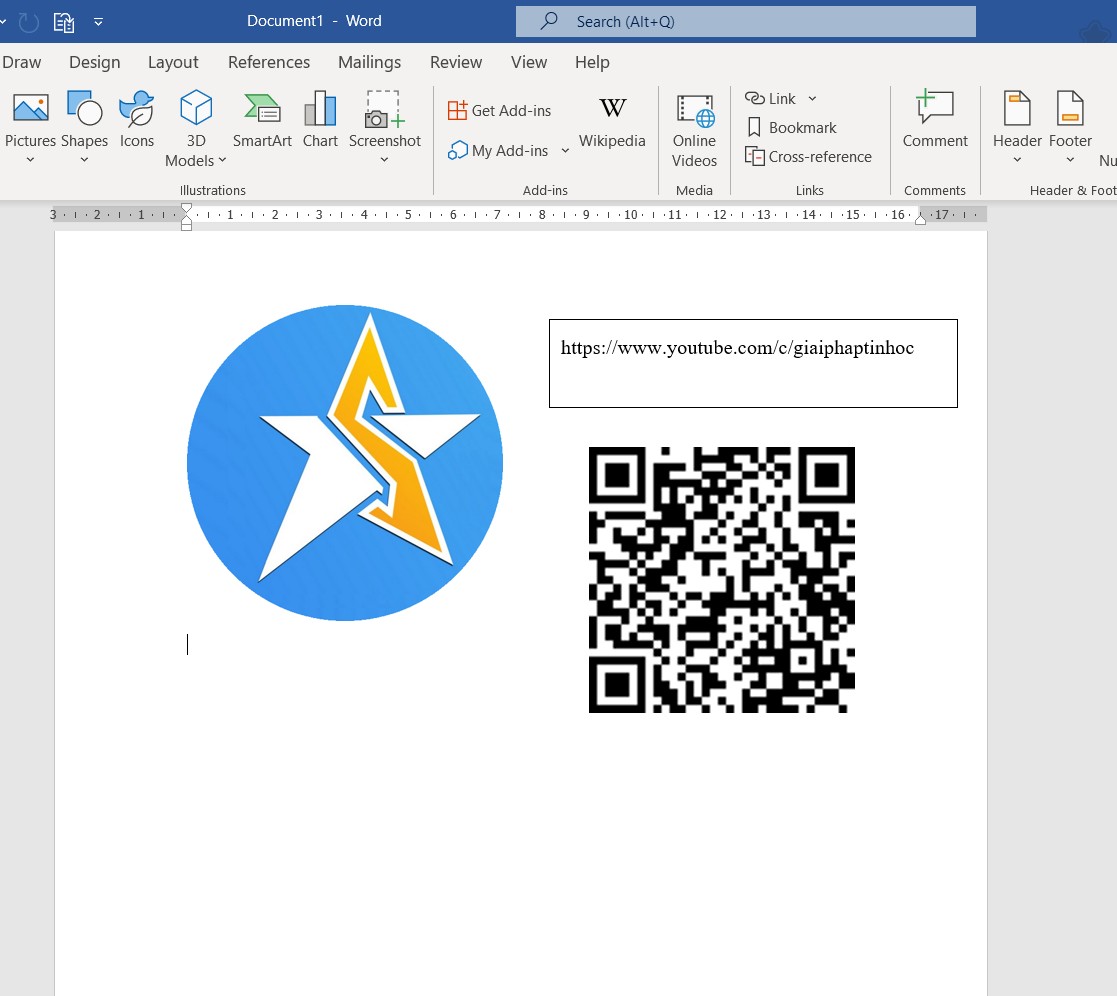Open the 3D Models dropdown arrow

(x=222, y=160)
